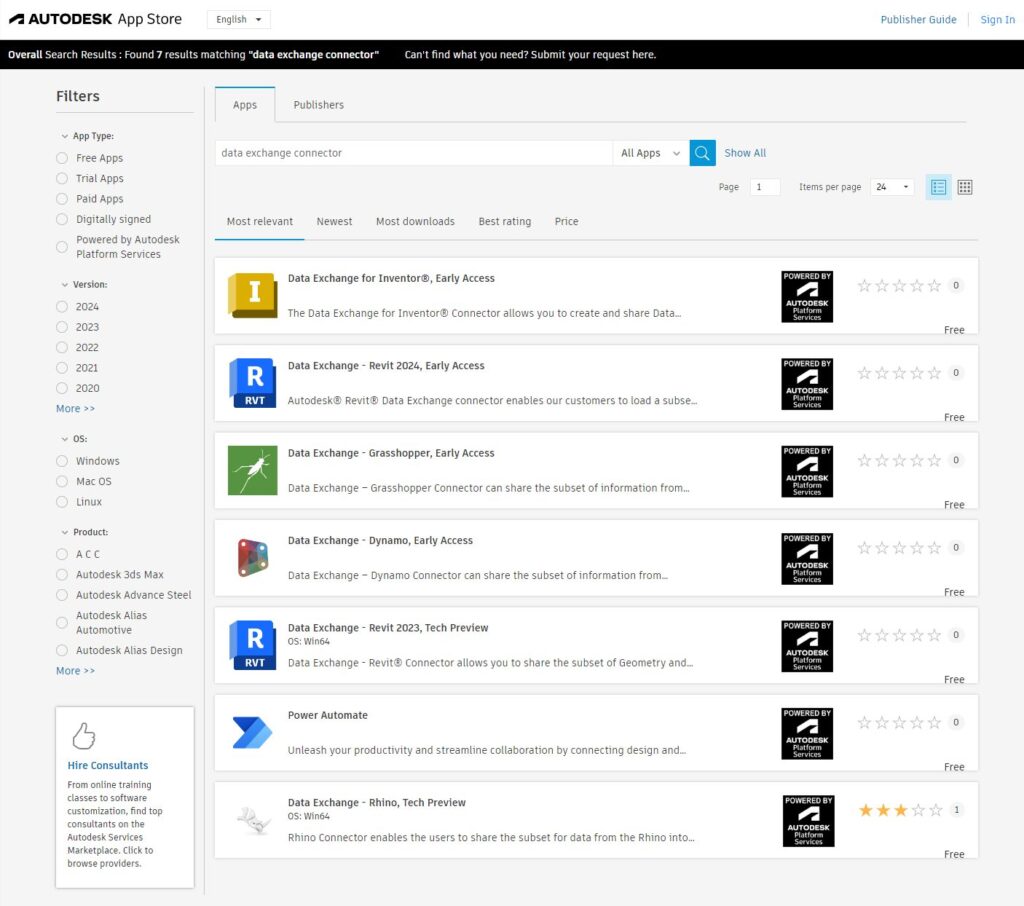Sort by Best rating
The height and width of the screenshot is (906, 1024).
click(505, 221)
